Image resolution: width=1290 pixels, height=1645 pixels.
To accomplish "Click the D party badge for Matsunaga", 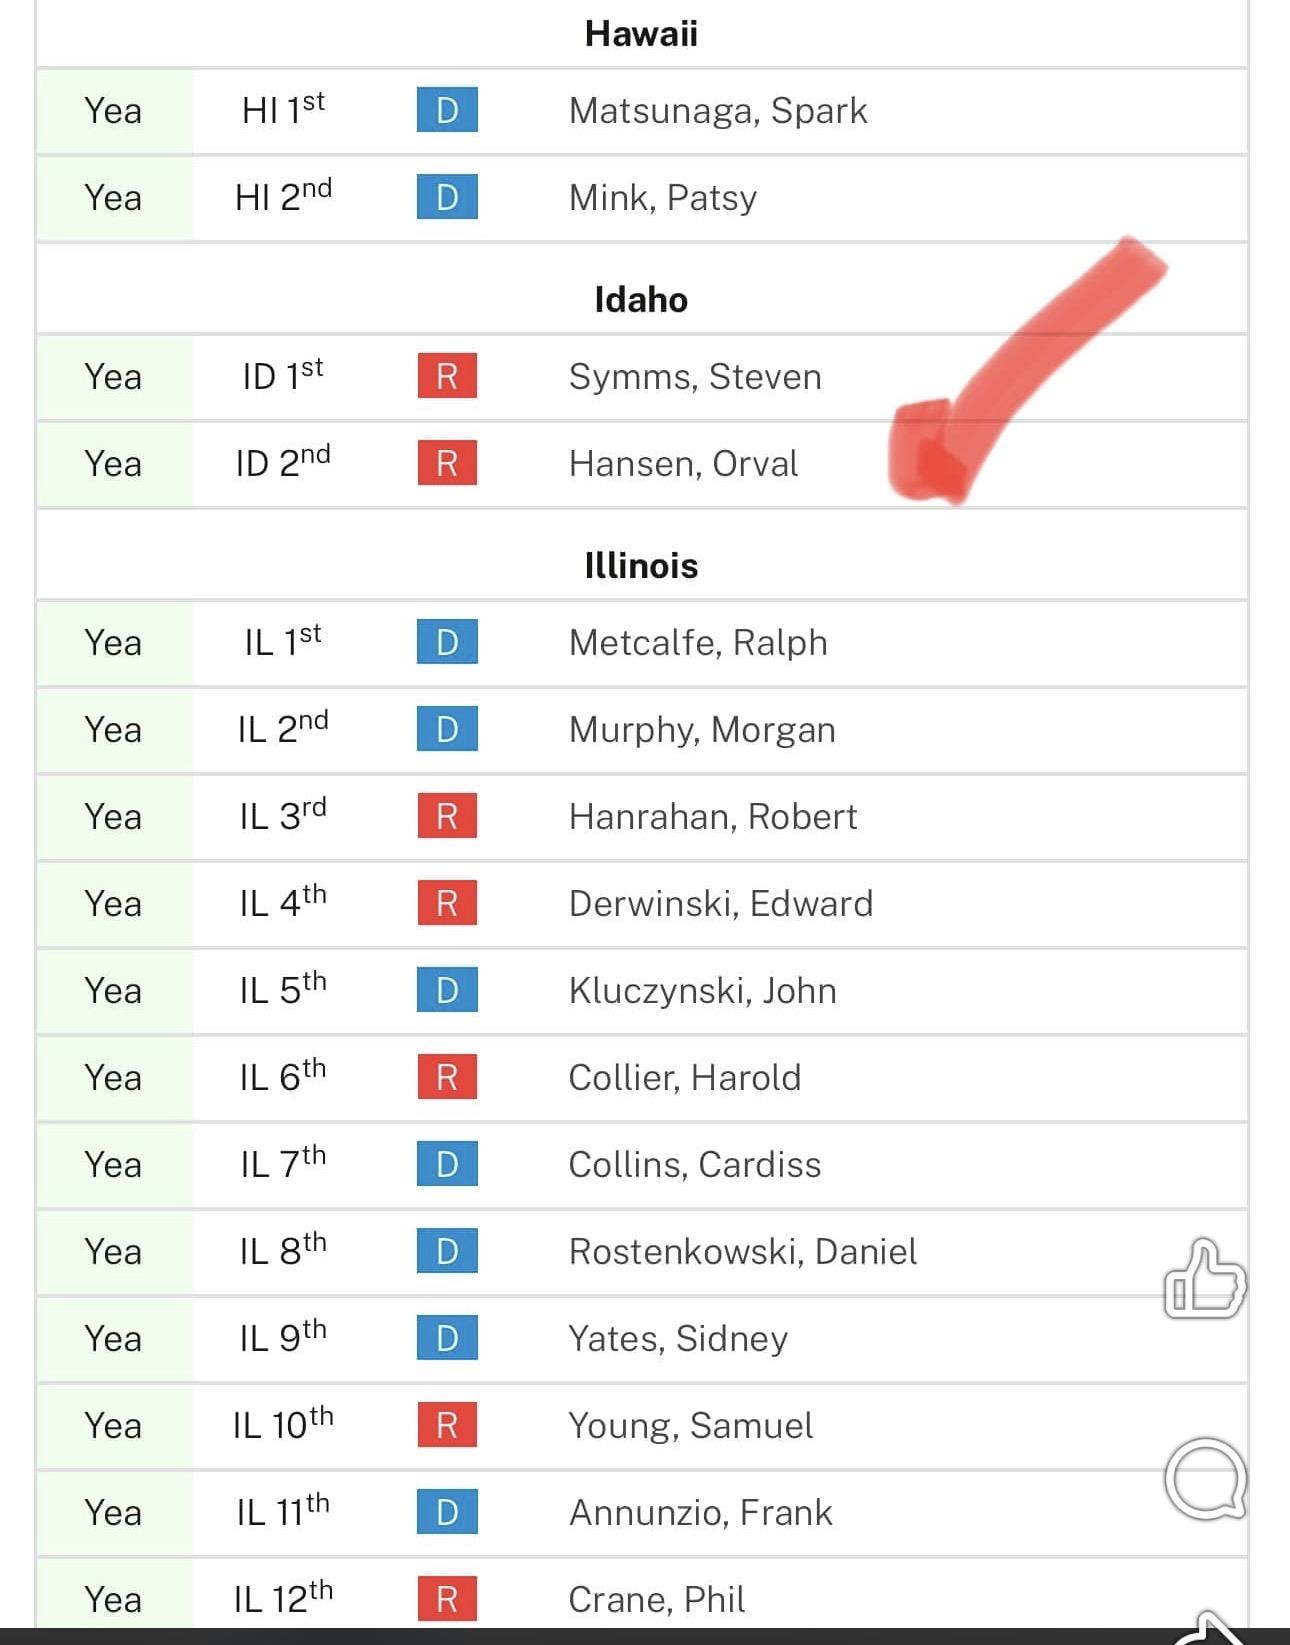I will (447, 110).
